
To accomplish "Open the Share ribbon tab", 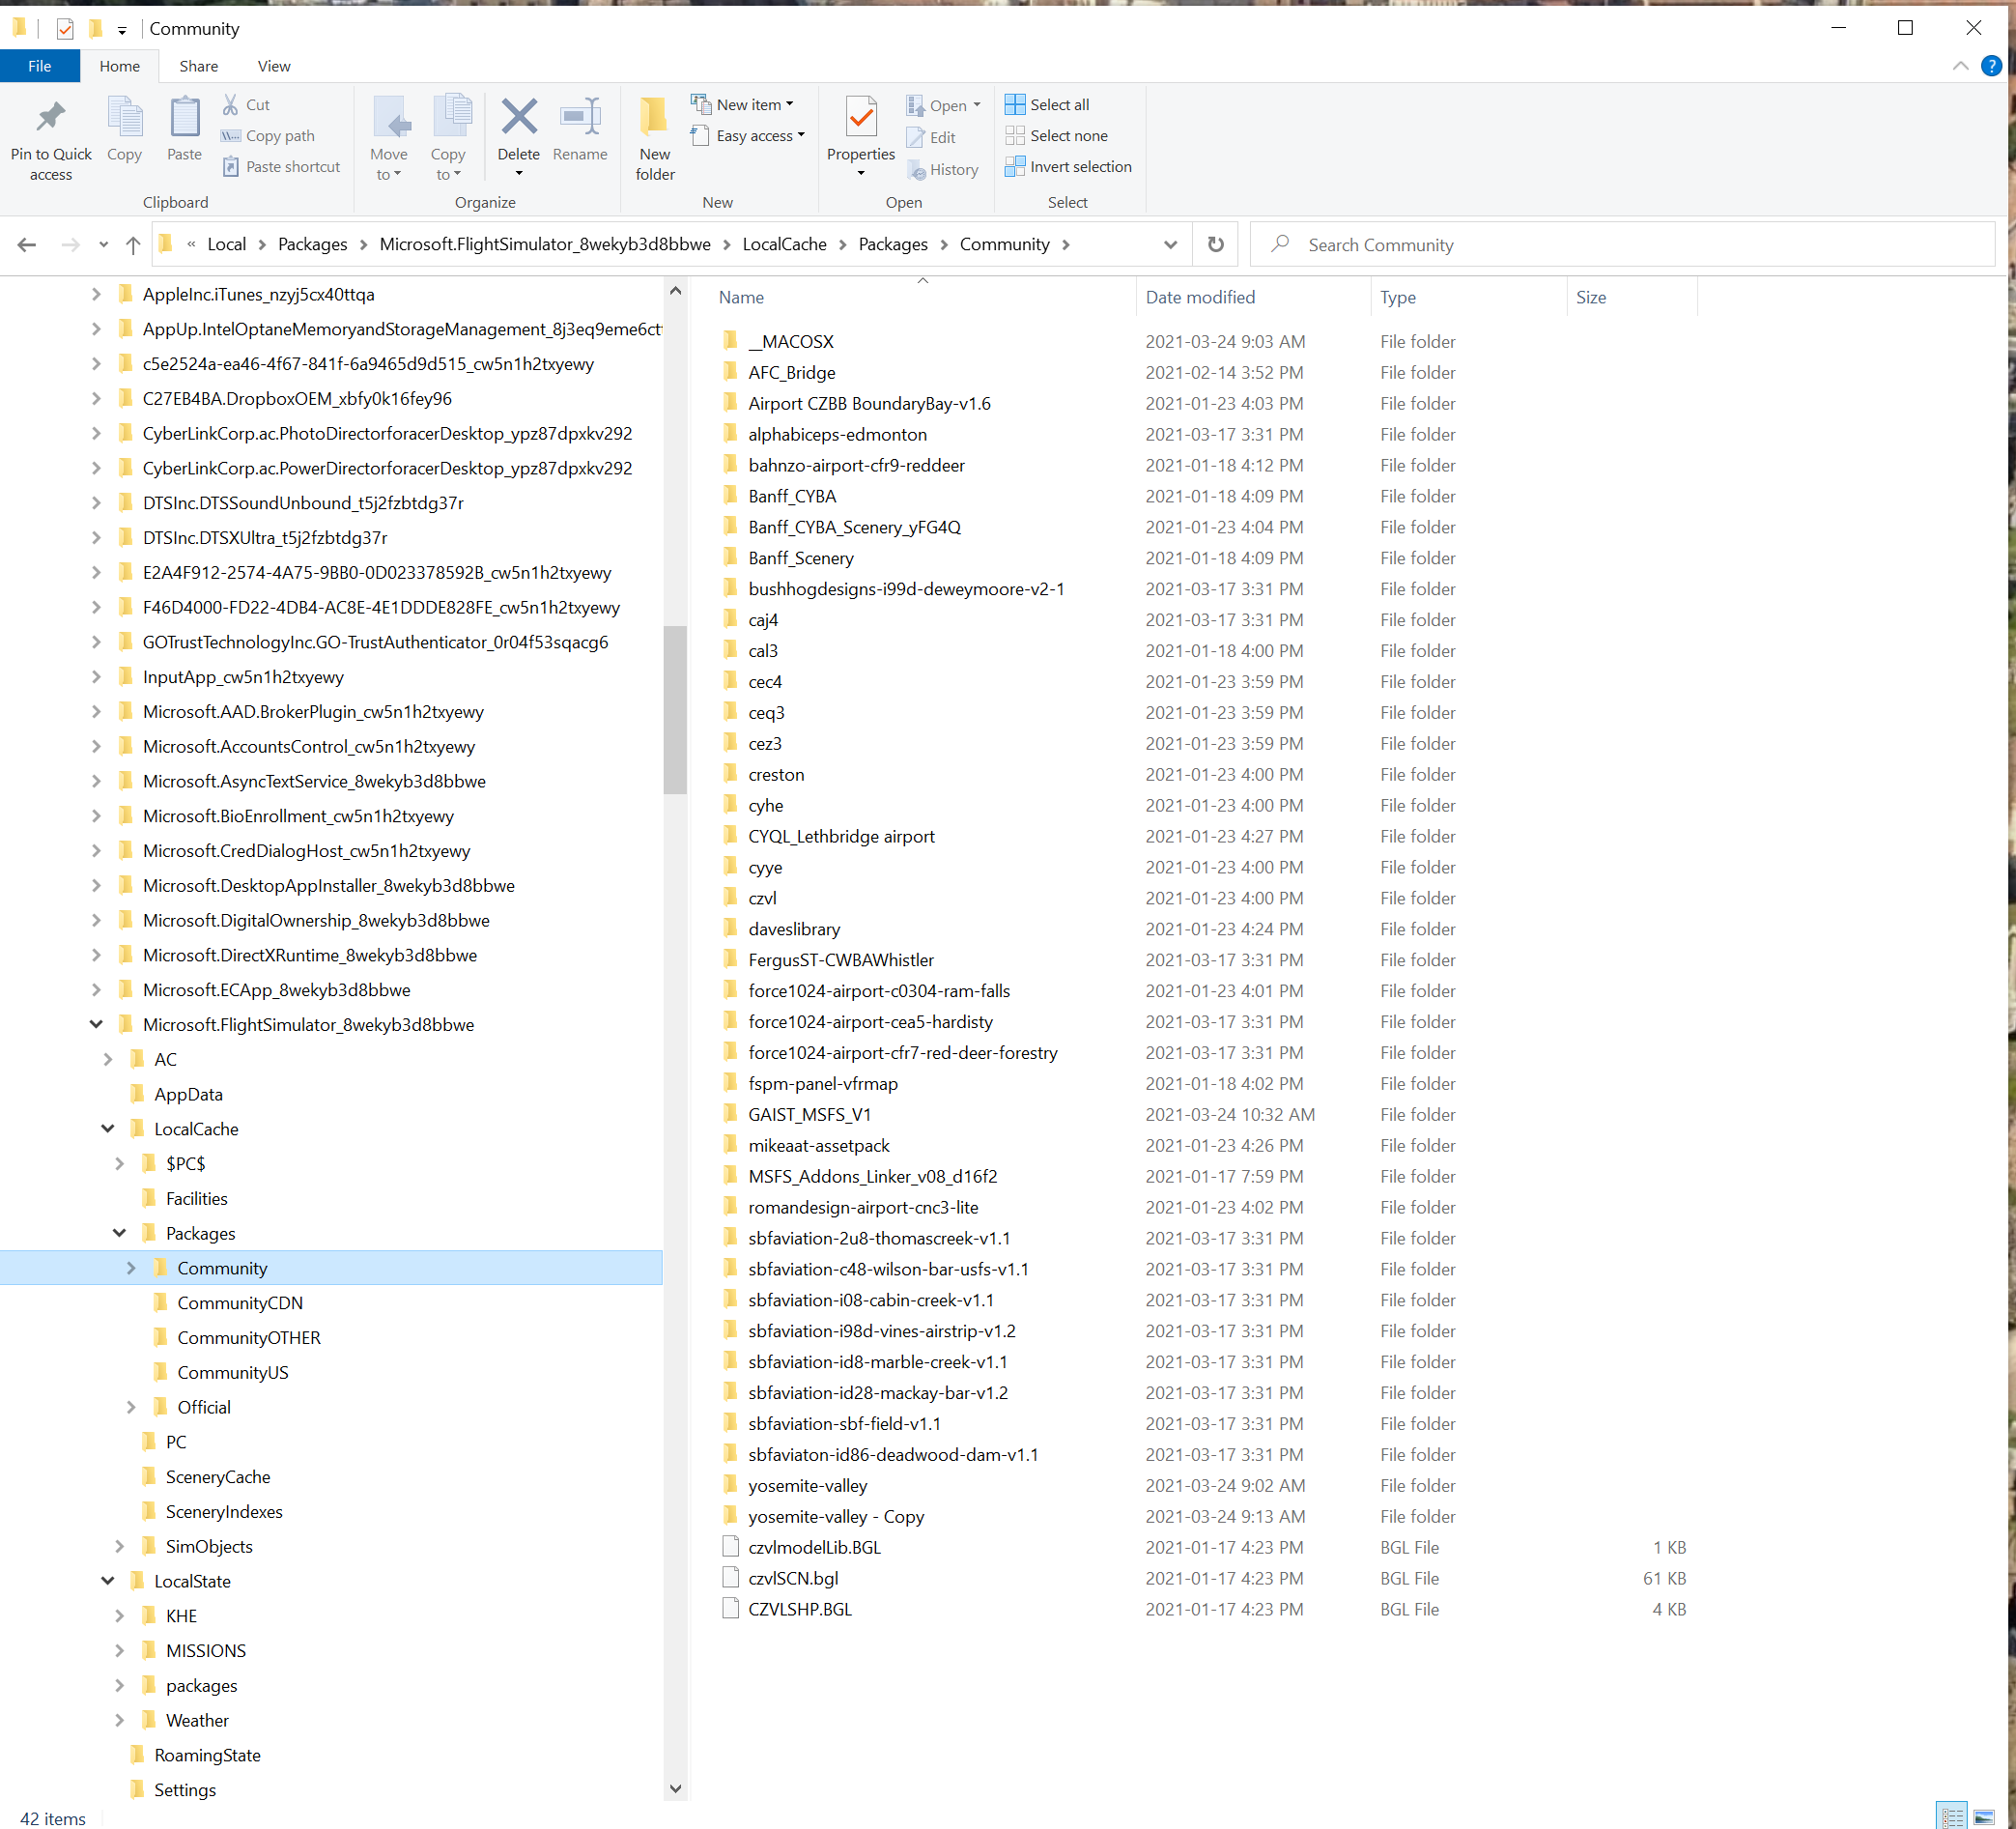I will click(x=198, y=66).
